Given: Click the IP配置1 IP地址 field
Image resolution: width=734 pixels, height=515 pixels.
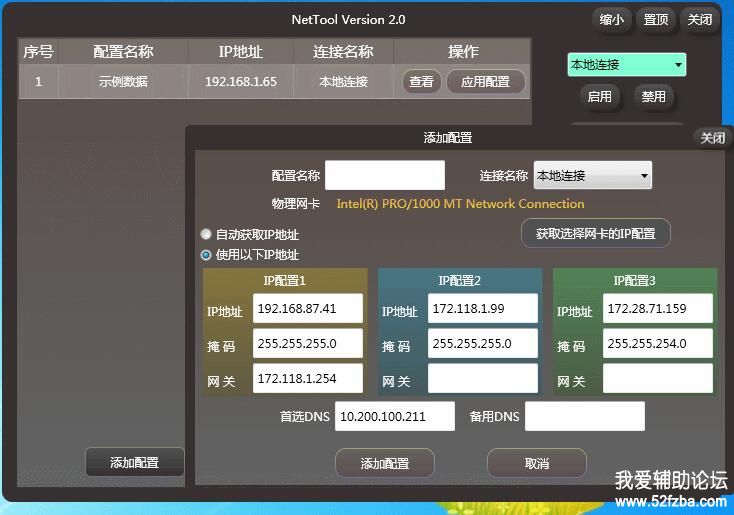Looking at the screenshot, I should tap(307, 309).
